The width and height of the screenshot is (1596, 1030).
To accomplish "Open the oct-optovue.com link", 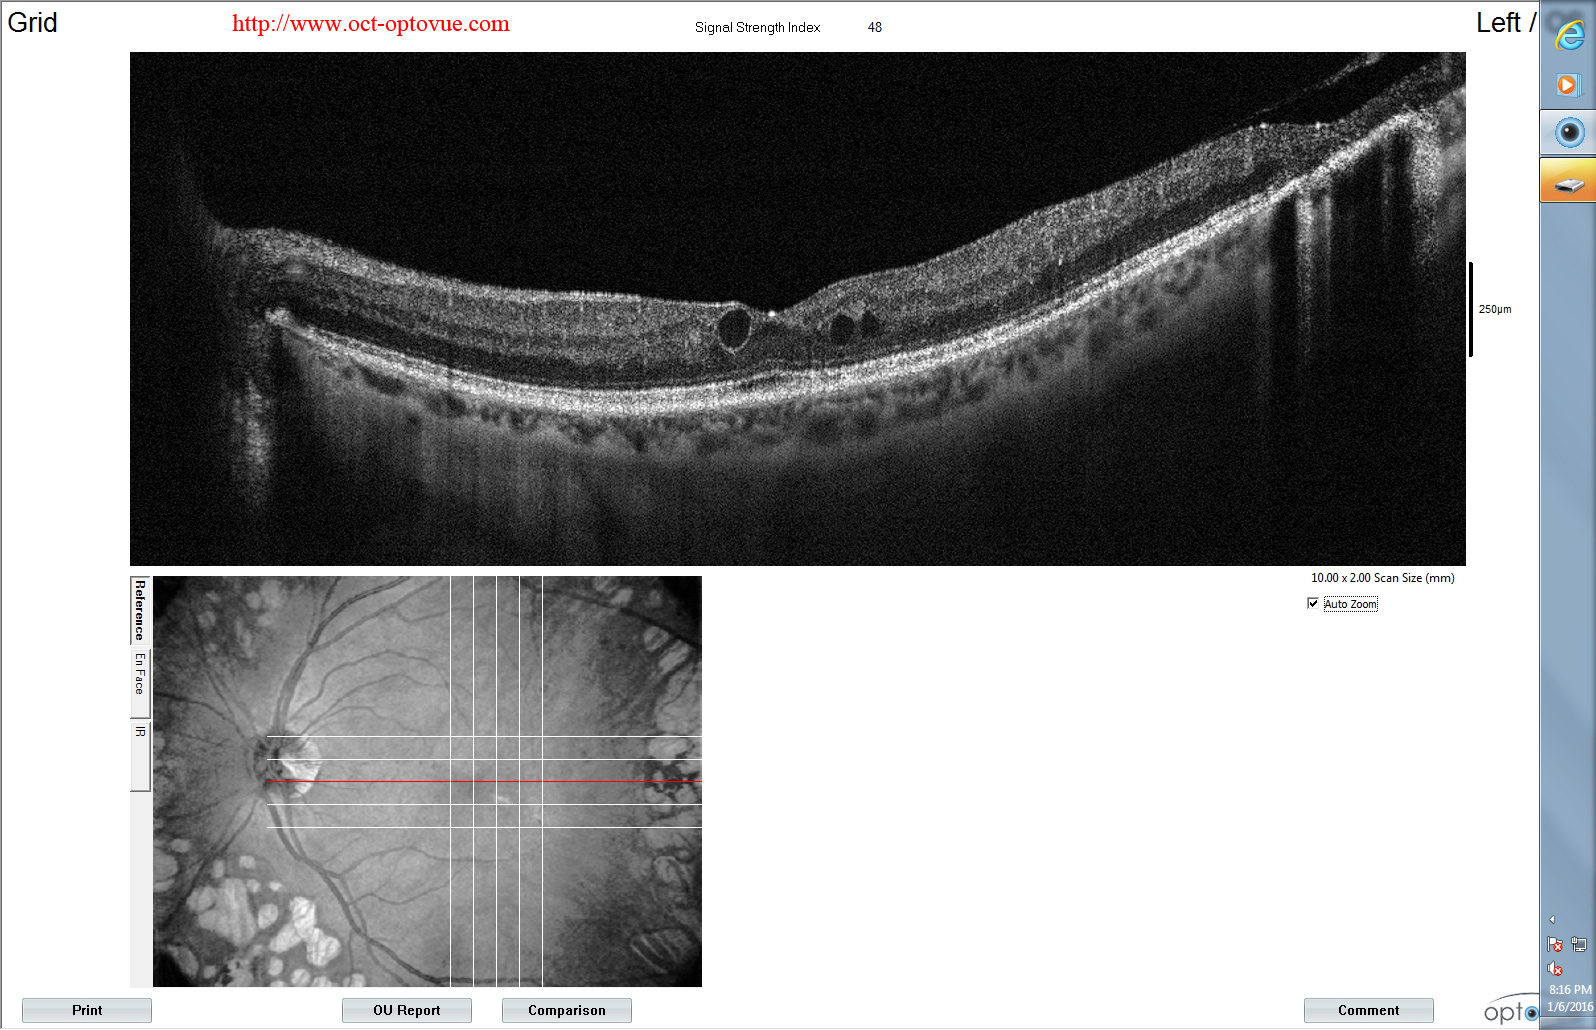I will pyautogui.click(x=371, y=24).
